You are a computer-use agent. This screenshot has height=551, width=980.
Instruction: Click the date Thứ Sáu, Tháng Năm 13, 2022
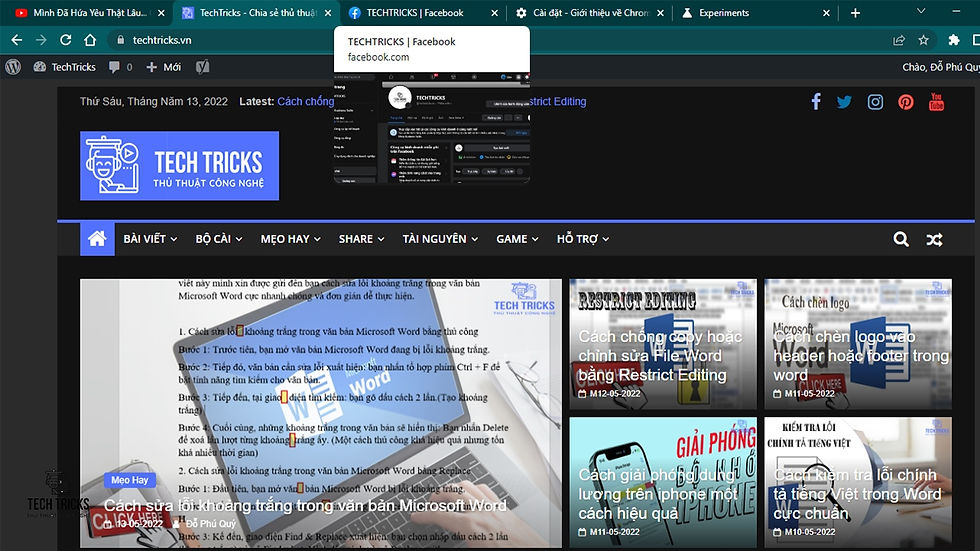(154, 101)
